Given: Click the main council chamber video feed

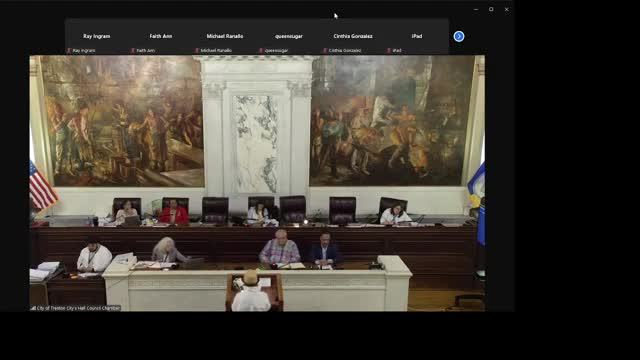Looking at the screenshot, I should point(257,183).
